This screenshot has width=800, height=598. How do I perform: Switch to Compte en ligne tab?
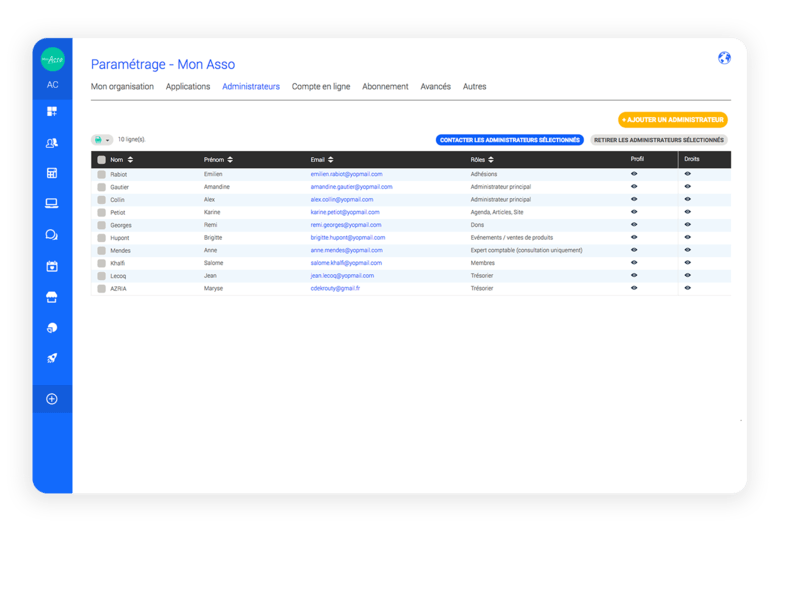pyautogui.click(x=321, y=87)
